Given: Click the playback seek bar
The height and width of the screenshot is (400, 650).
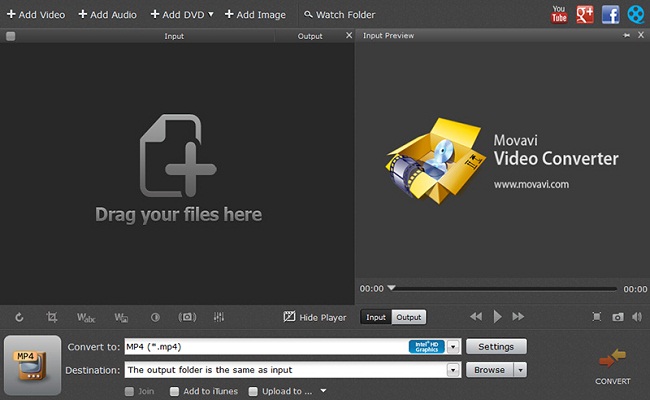Looking at the screenshot, I should coord(505,288).
